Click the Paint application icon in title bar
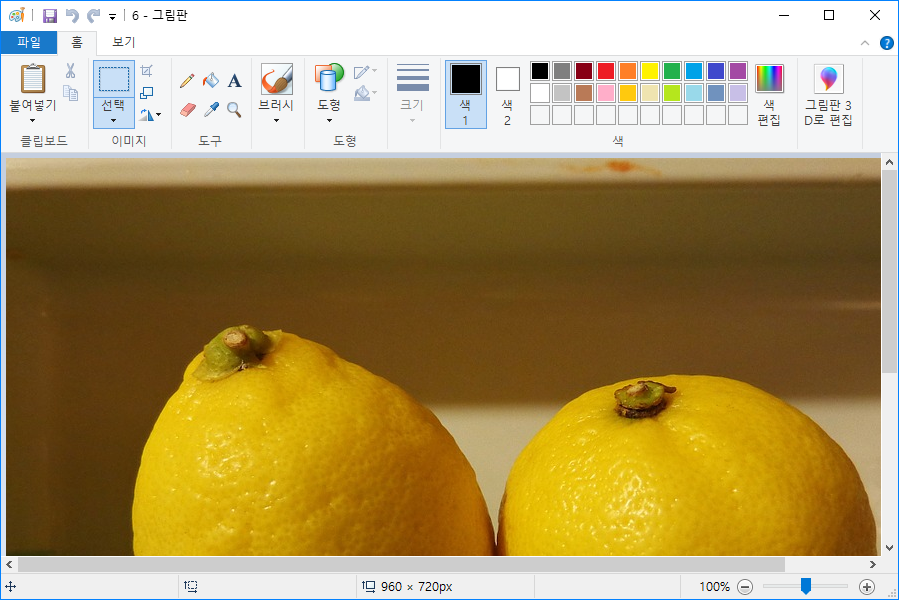Screen dimensions: 899x600 click(x=17, y=15)
